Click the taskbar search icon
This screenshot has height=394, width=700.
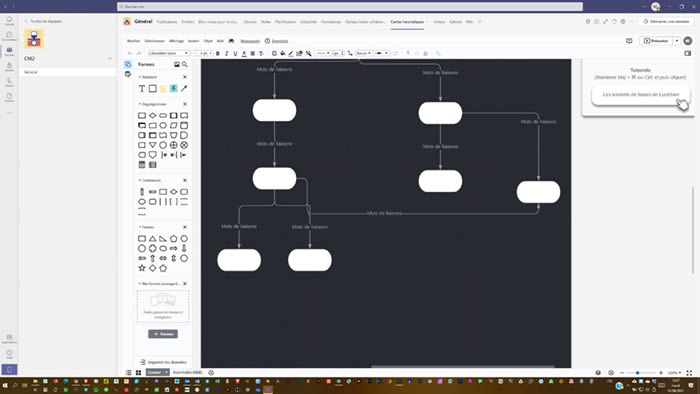15,385
